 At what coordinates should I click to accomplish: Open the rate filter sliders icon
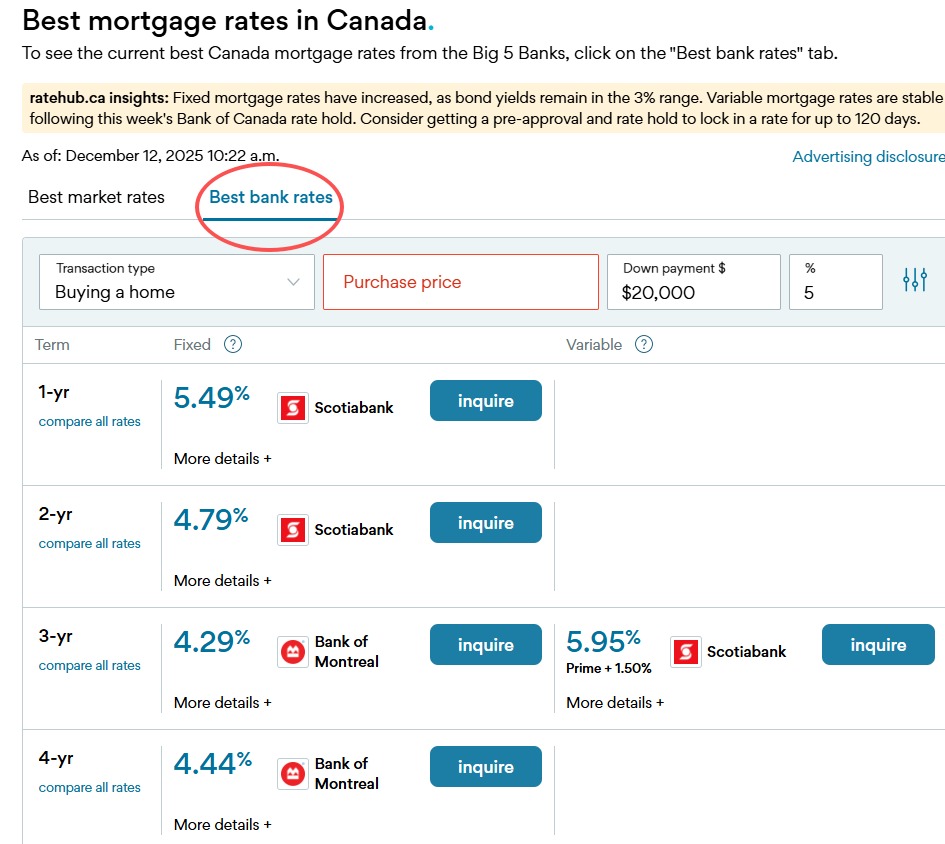914,280
